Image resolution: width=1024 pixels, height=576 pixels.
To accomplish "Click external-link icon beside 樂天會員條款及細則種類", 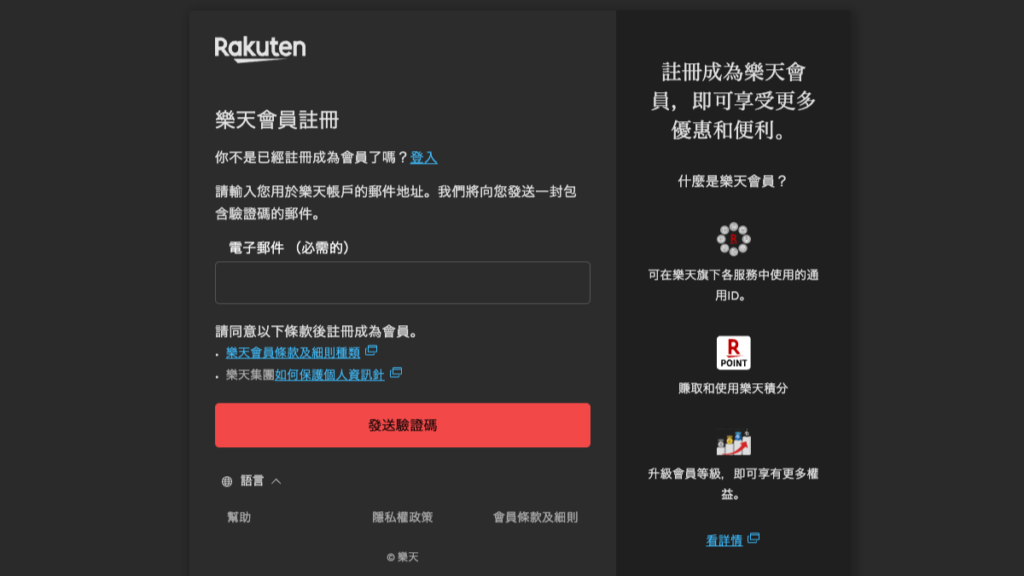I will [371, 351].
